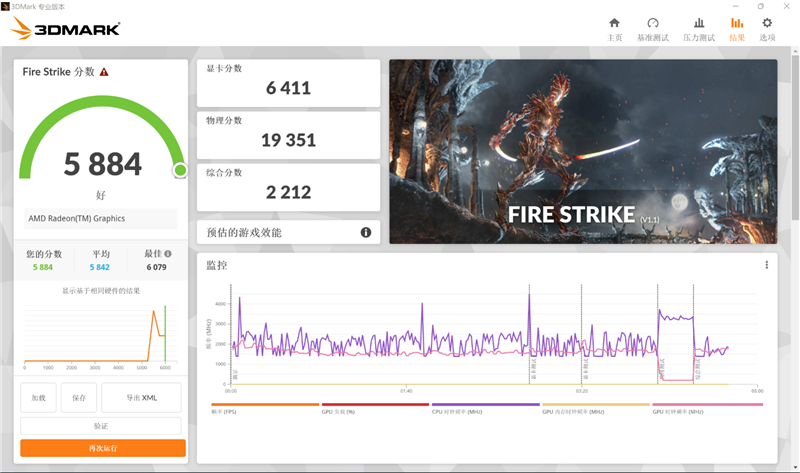
Task: Click the 加载 load button
Action: (x=38, y=397)
